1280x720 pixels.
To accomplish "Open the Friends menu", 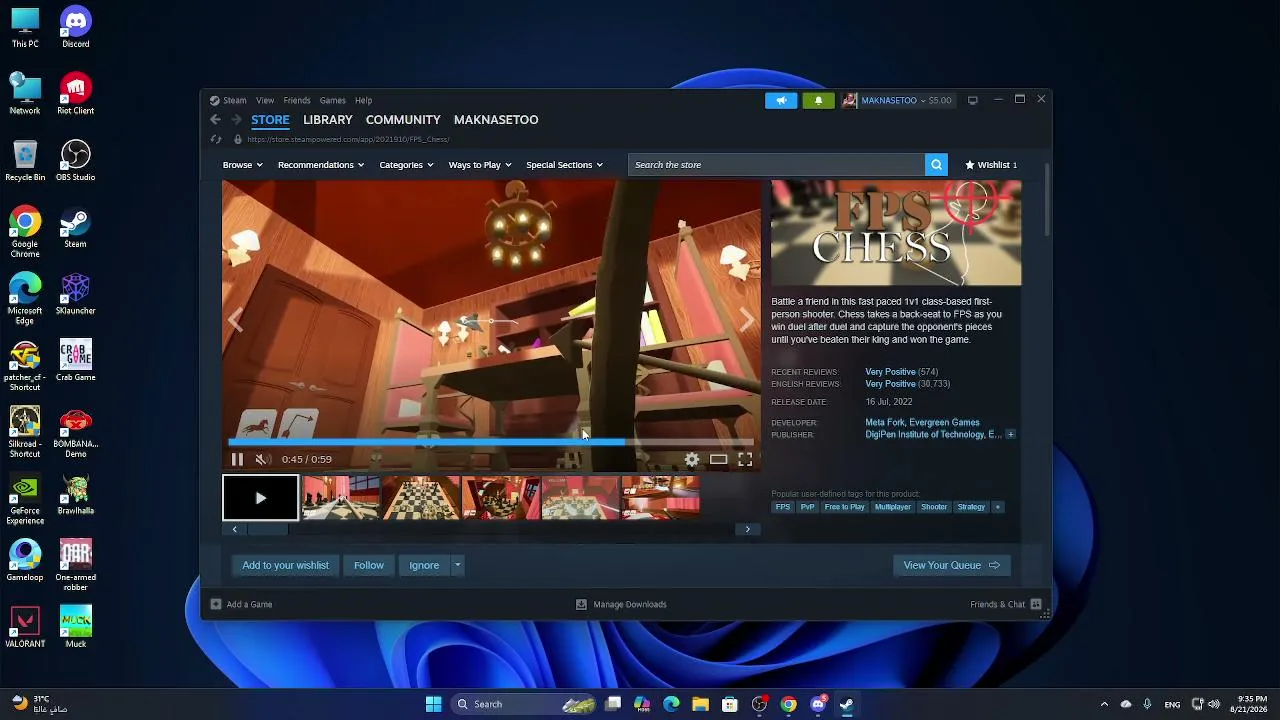I will pyautogui.click(x=297, y=100).
